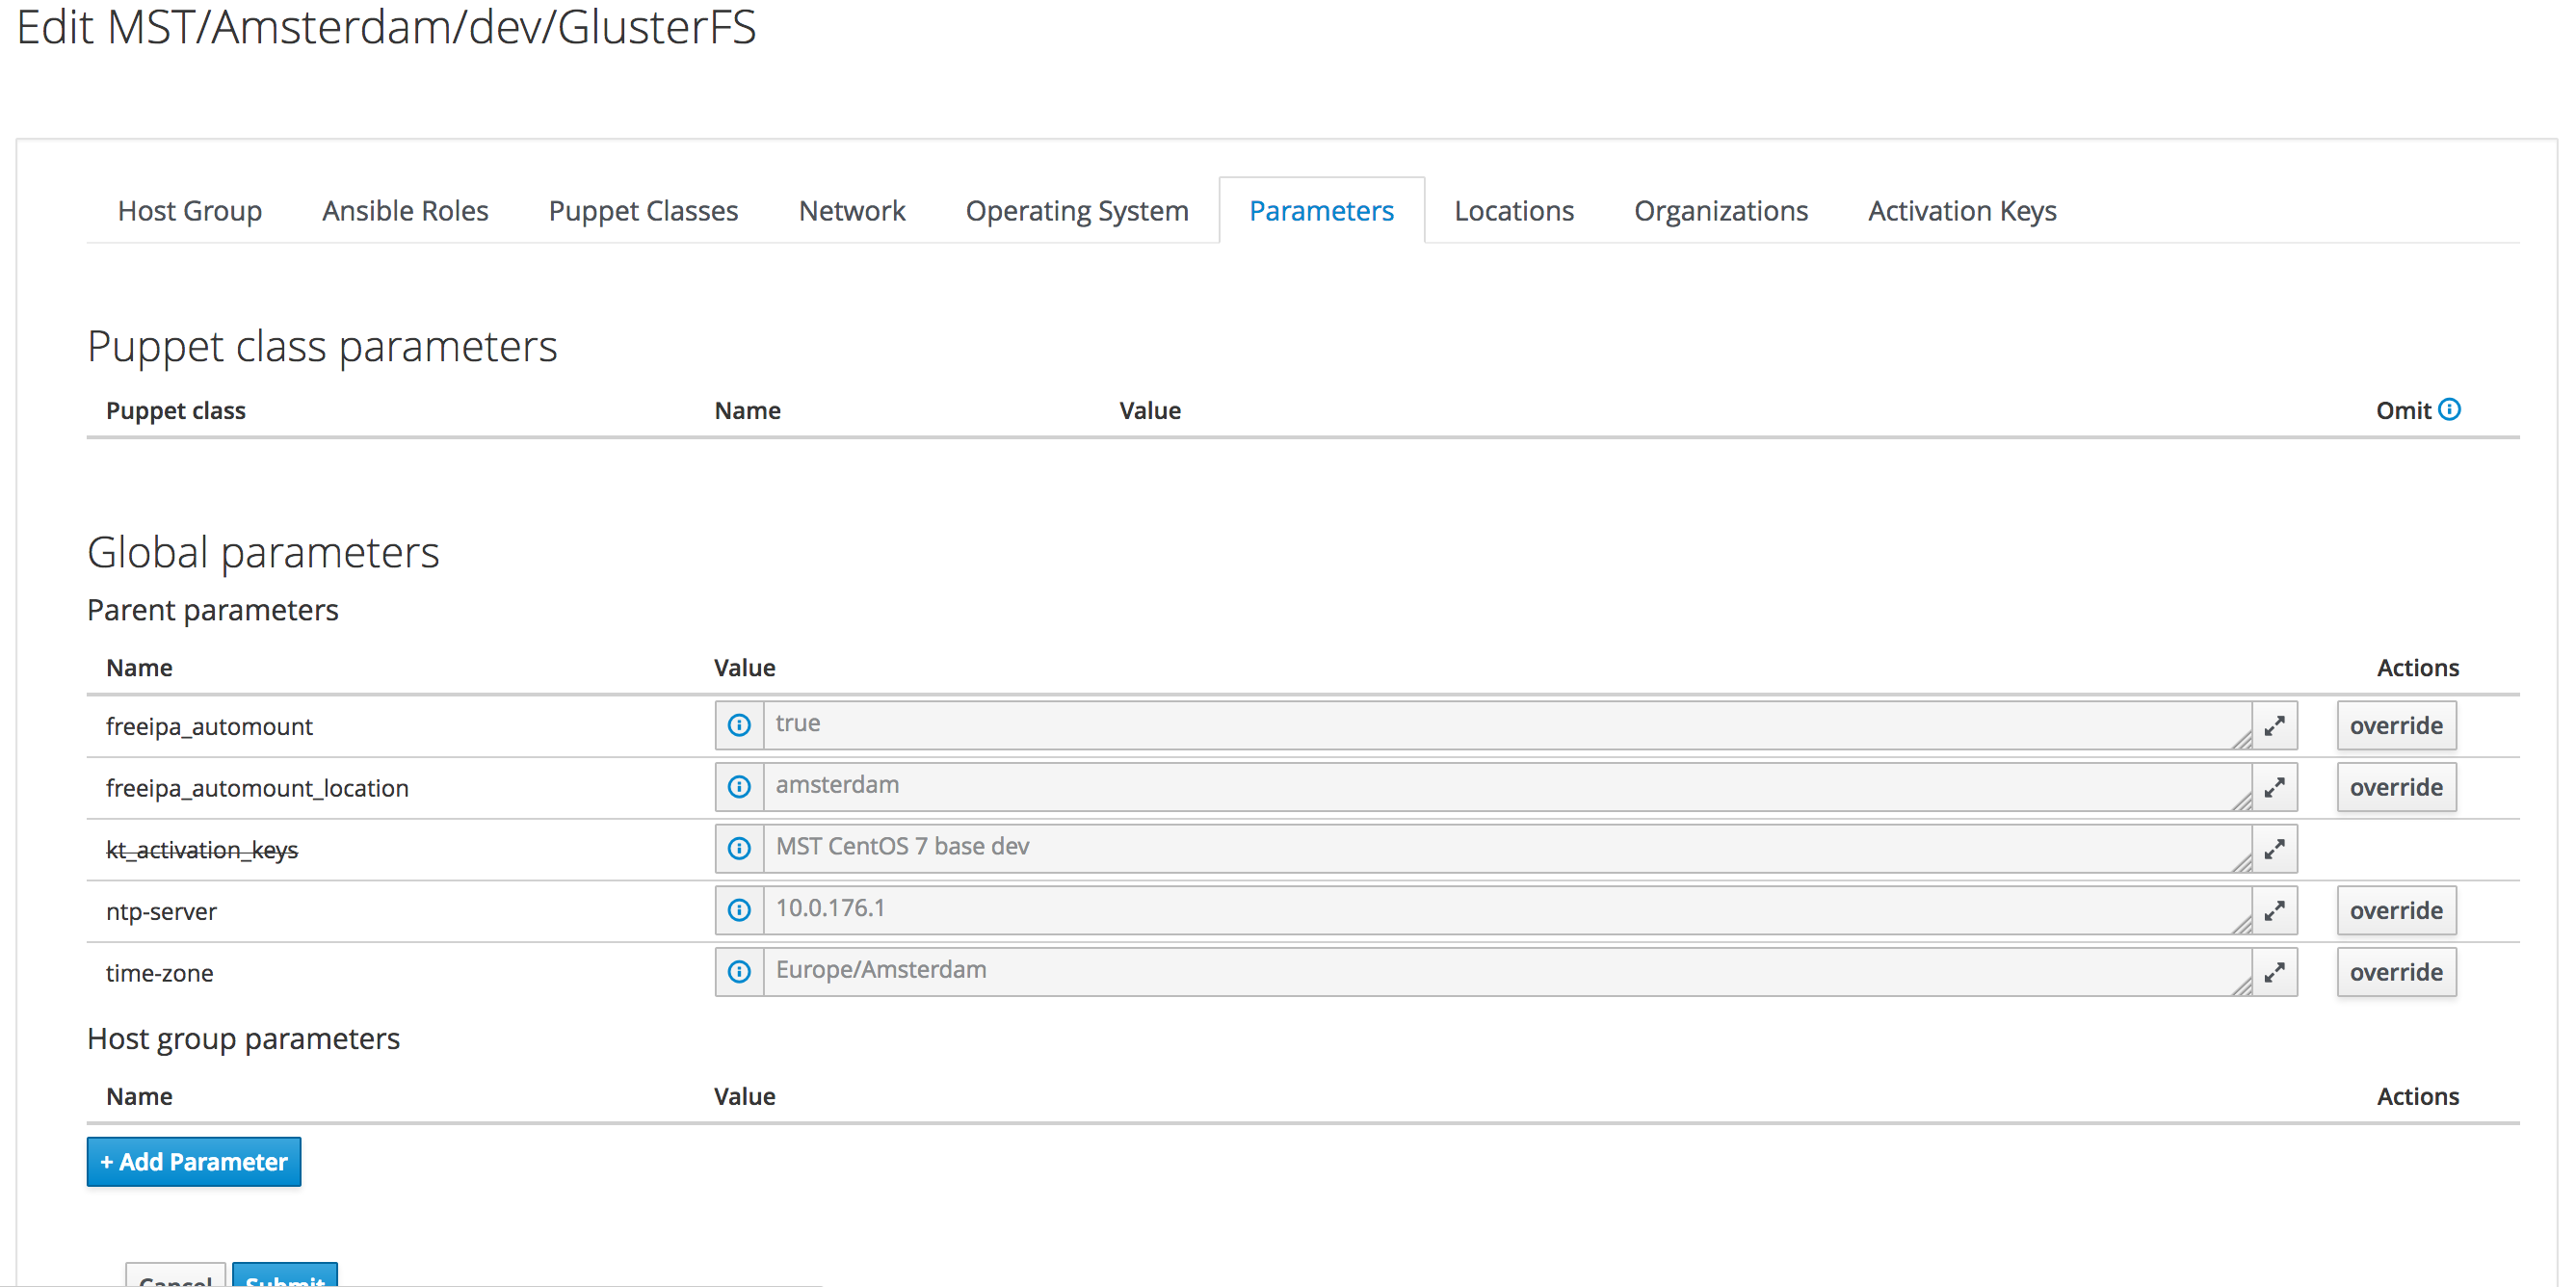The height and width of the screenshot is (1287, 2576).
Task: Click the freeipa_automount parameter name
Action: click(x=209, y=726)
